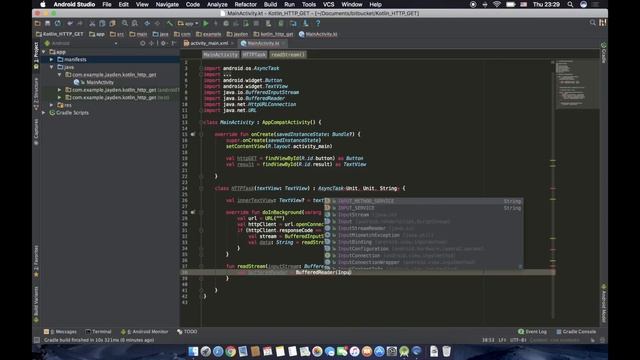Open Chrome from the Dock

click(x=231, y=351)
